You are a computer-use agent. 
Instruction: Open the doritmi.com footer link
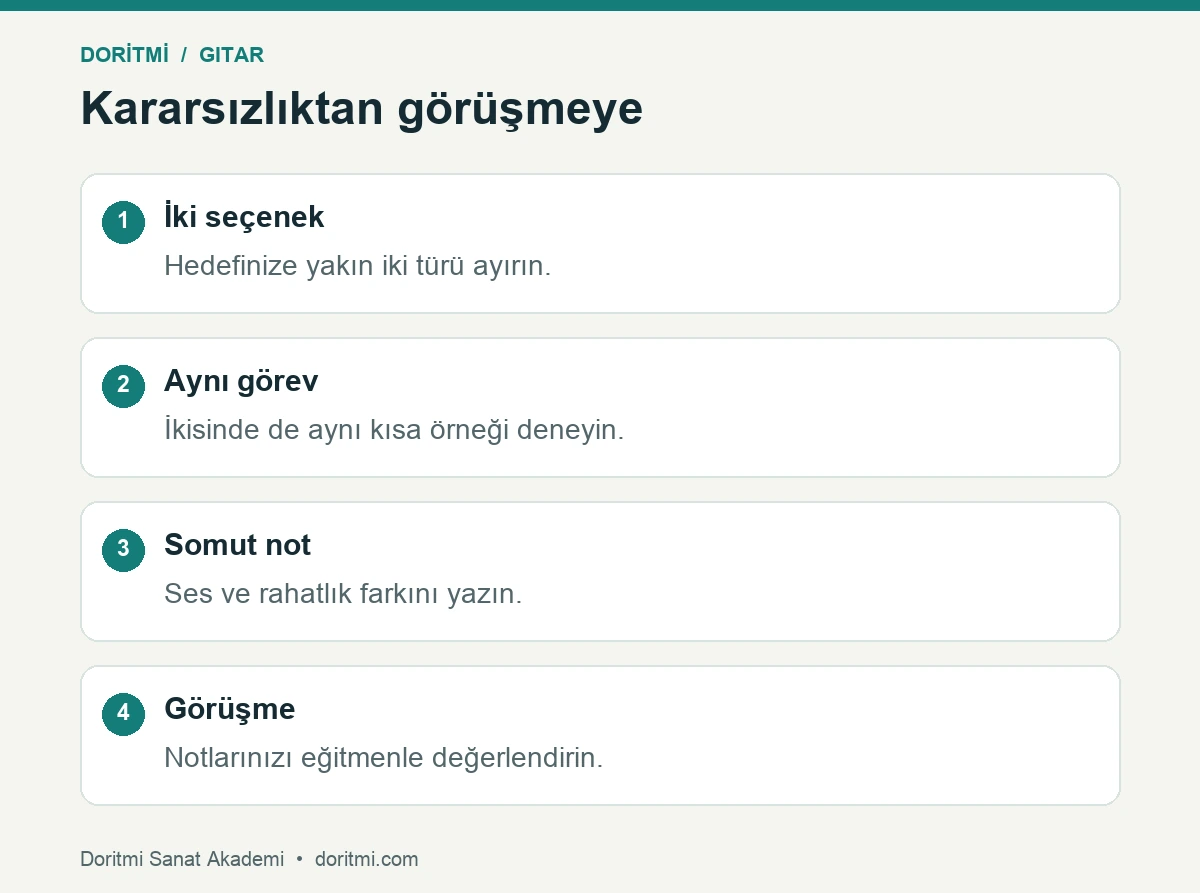366,859
